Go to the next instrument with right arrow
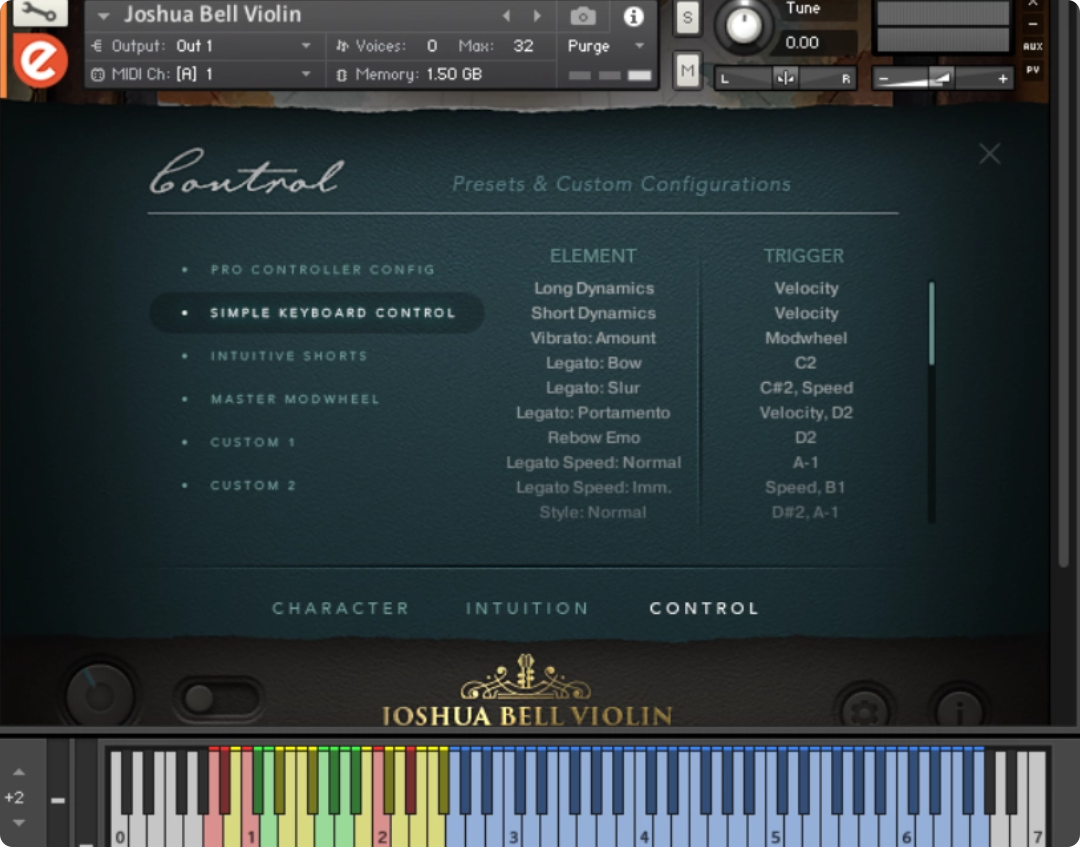 coord(537,15)
